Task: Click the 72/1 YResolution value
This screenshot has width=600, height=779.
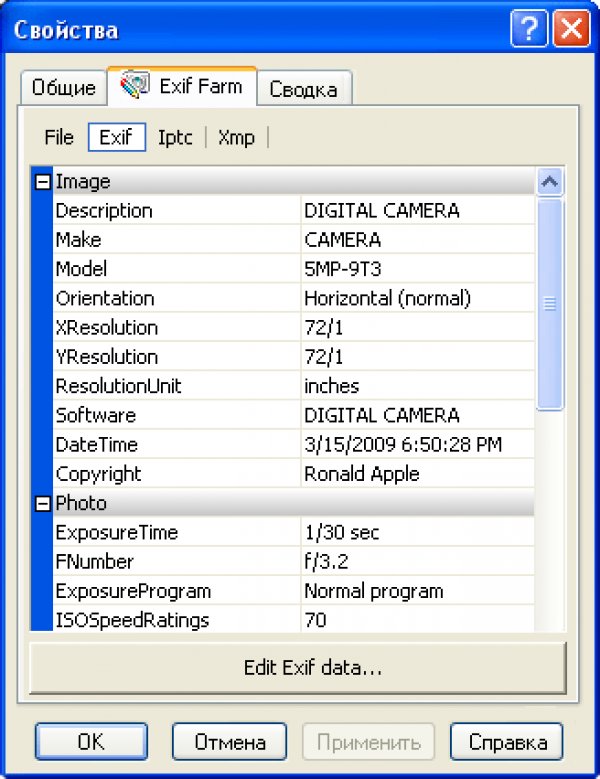Action: pos(324,357)
